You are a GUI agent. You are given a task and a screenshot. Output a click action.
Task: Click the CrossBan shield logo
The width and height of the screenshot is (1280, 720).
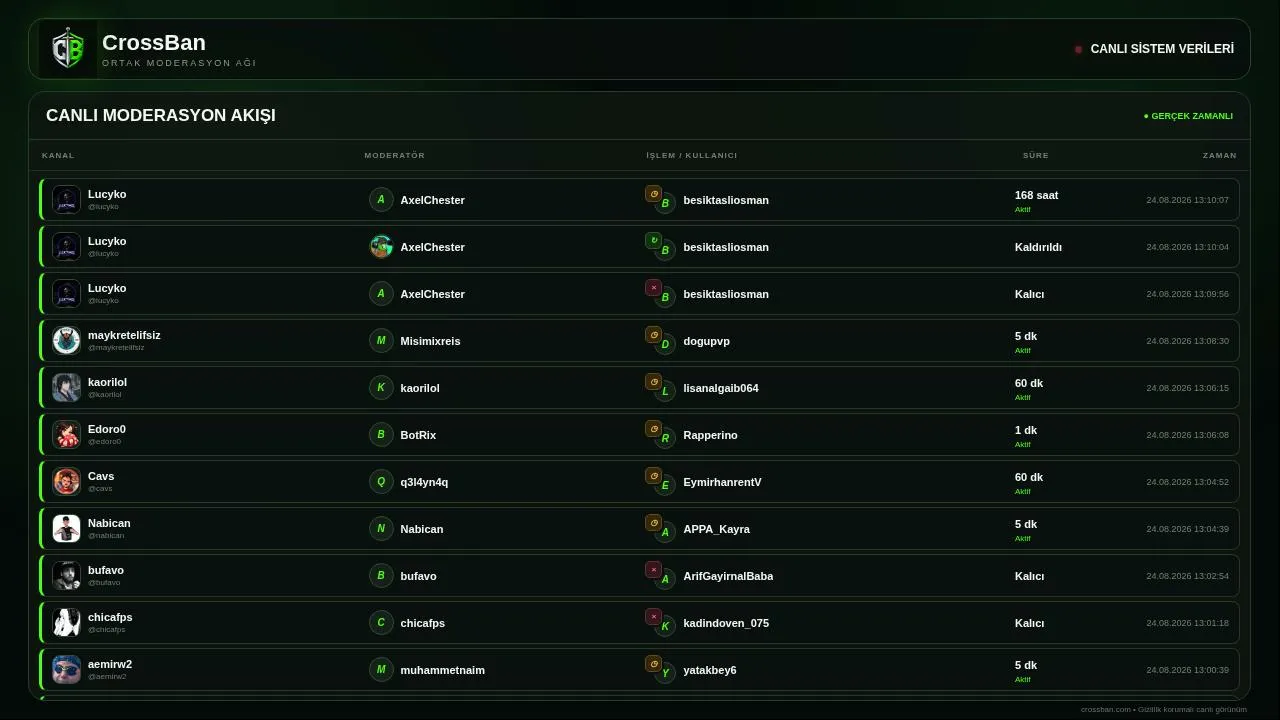(x=68, y=49)
